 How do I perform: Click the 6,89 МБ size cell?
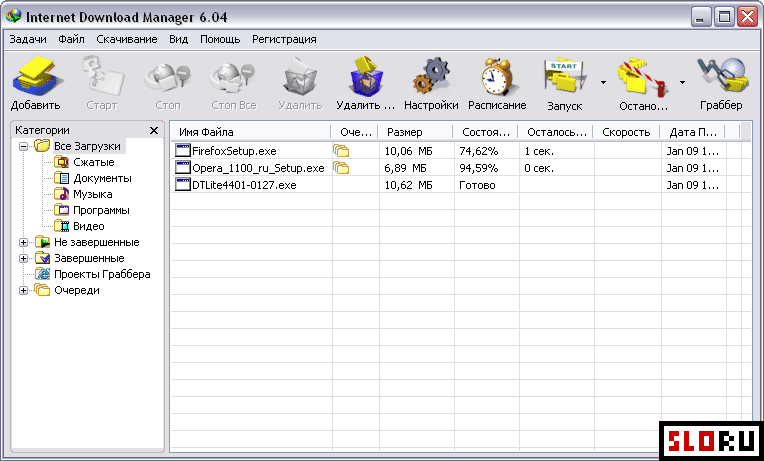[x=405, y=168]
